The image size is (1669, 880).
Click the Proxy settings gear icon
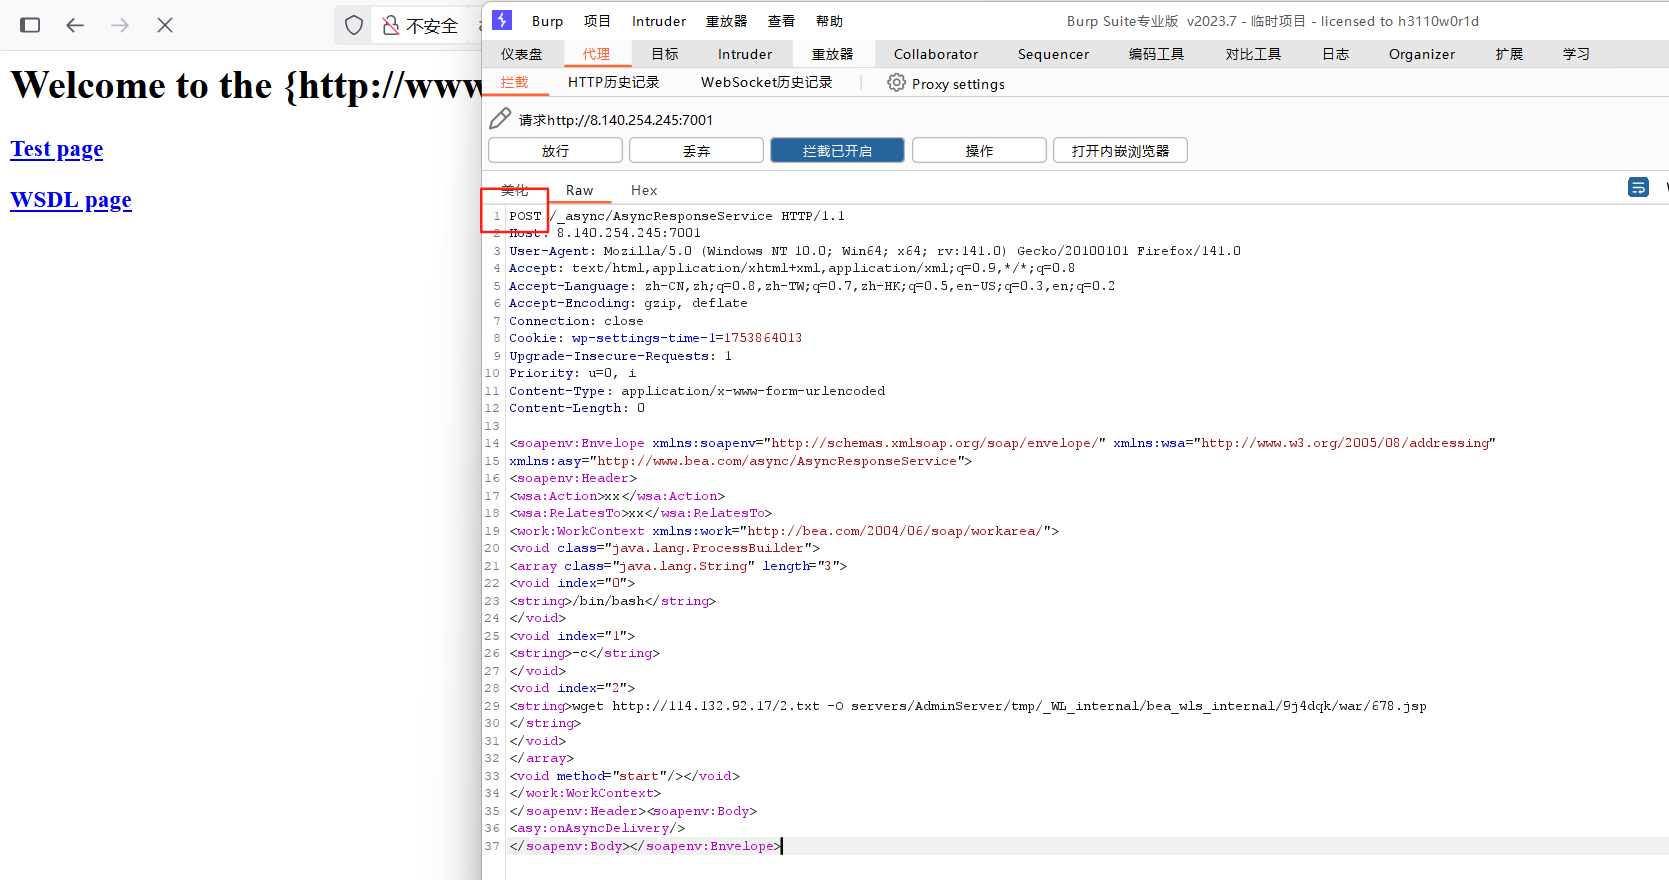pyautogui.click(x=896, y=83)
